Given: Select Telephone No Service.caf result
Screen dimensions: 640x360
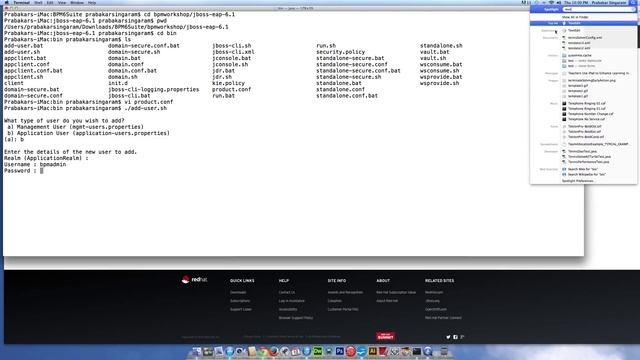Looking at the screenshot, I should [586, 119].
